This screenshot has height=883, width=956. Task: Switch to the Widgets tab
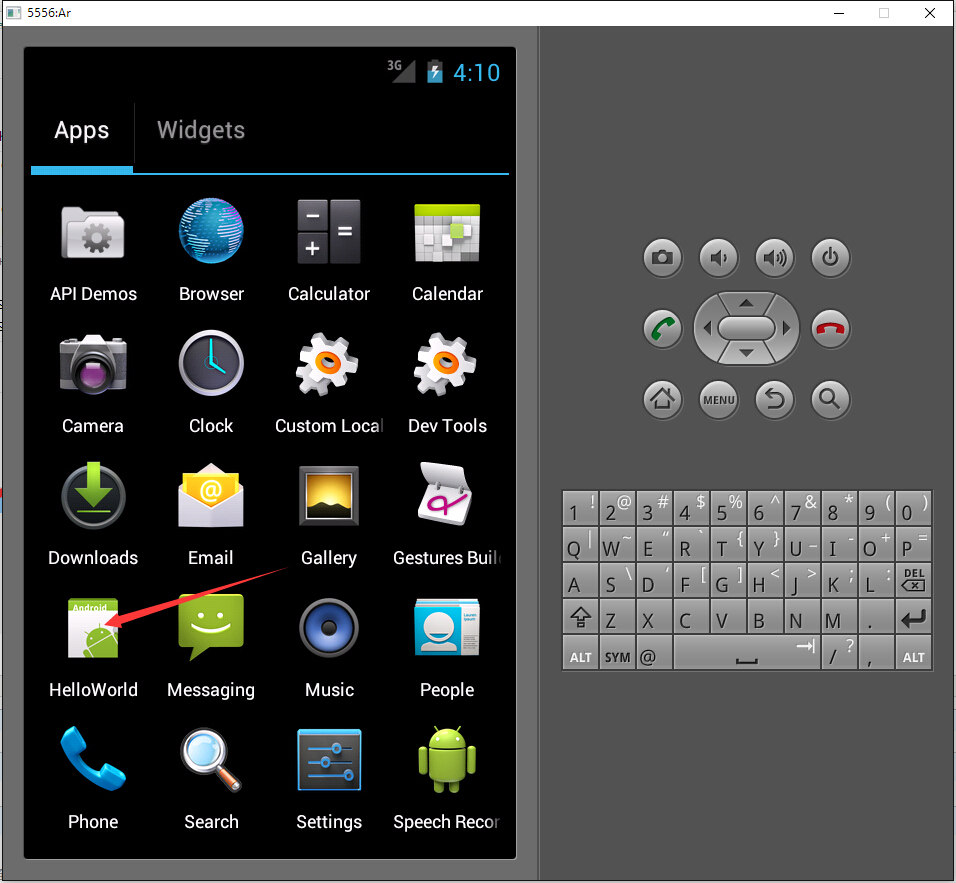click(201, 130)
